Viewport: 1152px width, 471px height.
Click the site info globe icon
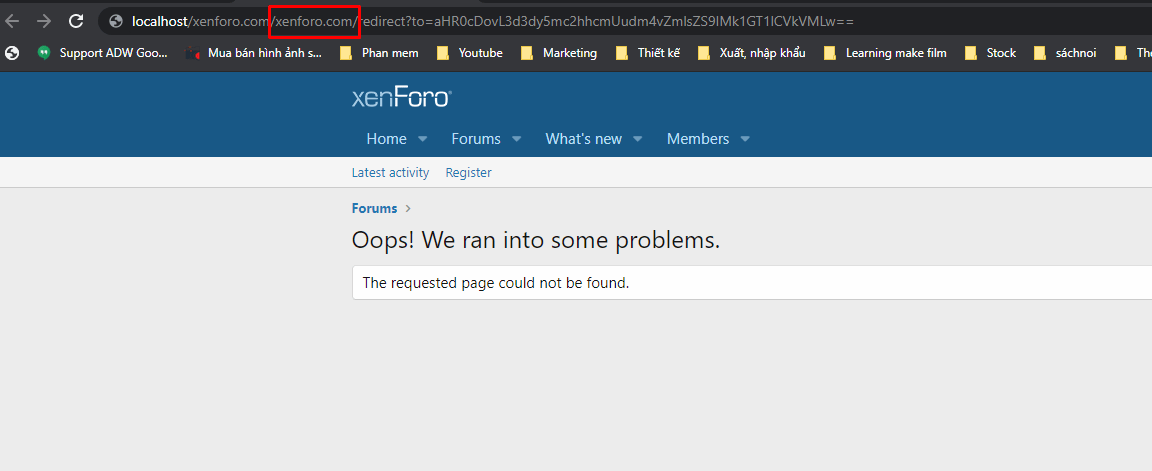tap(116, 21)
